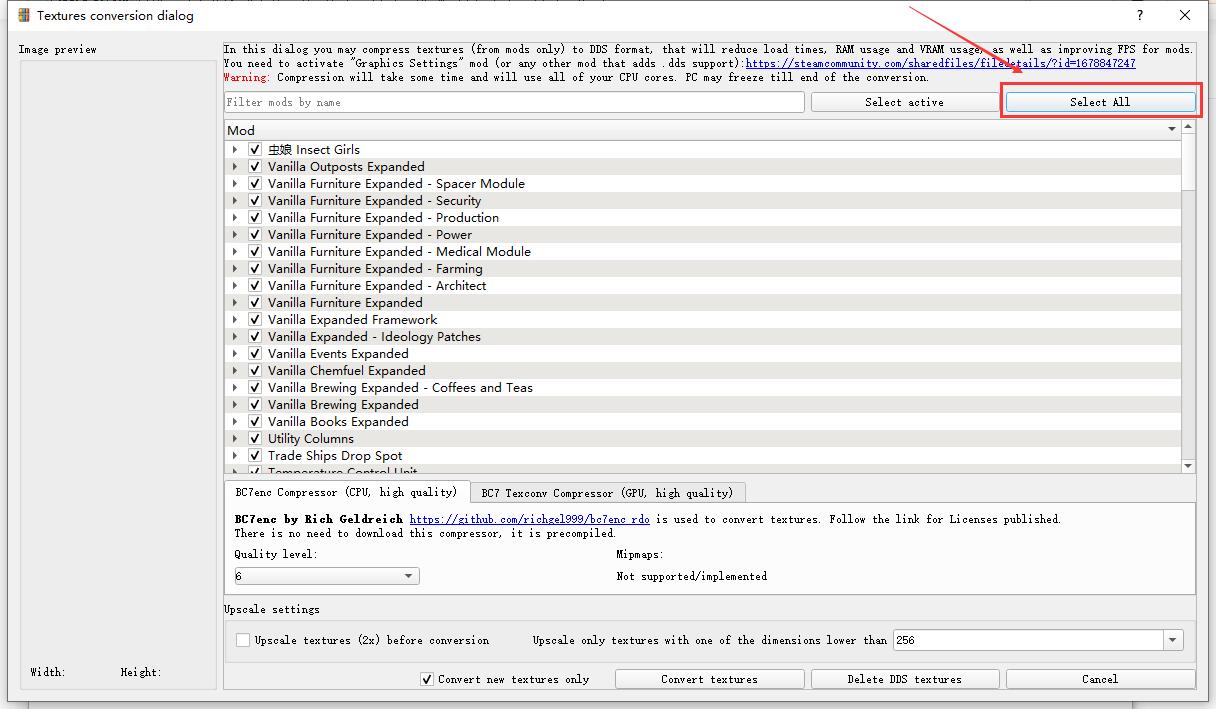Select the Vanilla Furniture Expanded - Farming row
The image size is (1216, 709).
(703, 269)
